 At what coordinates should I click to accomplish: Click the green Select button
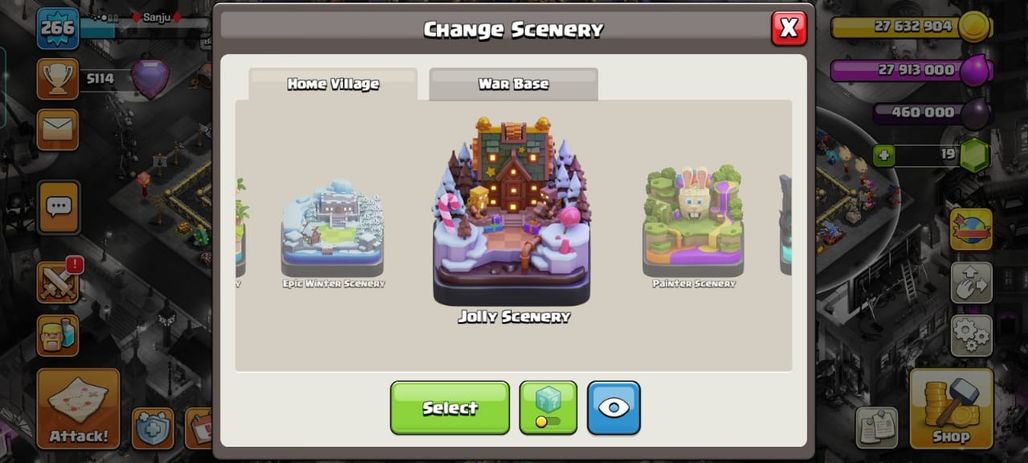[450, 407]
